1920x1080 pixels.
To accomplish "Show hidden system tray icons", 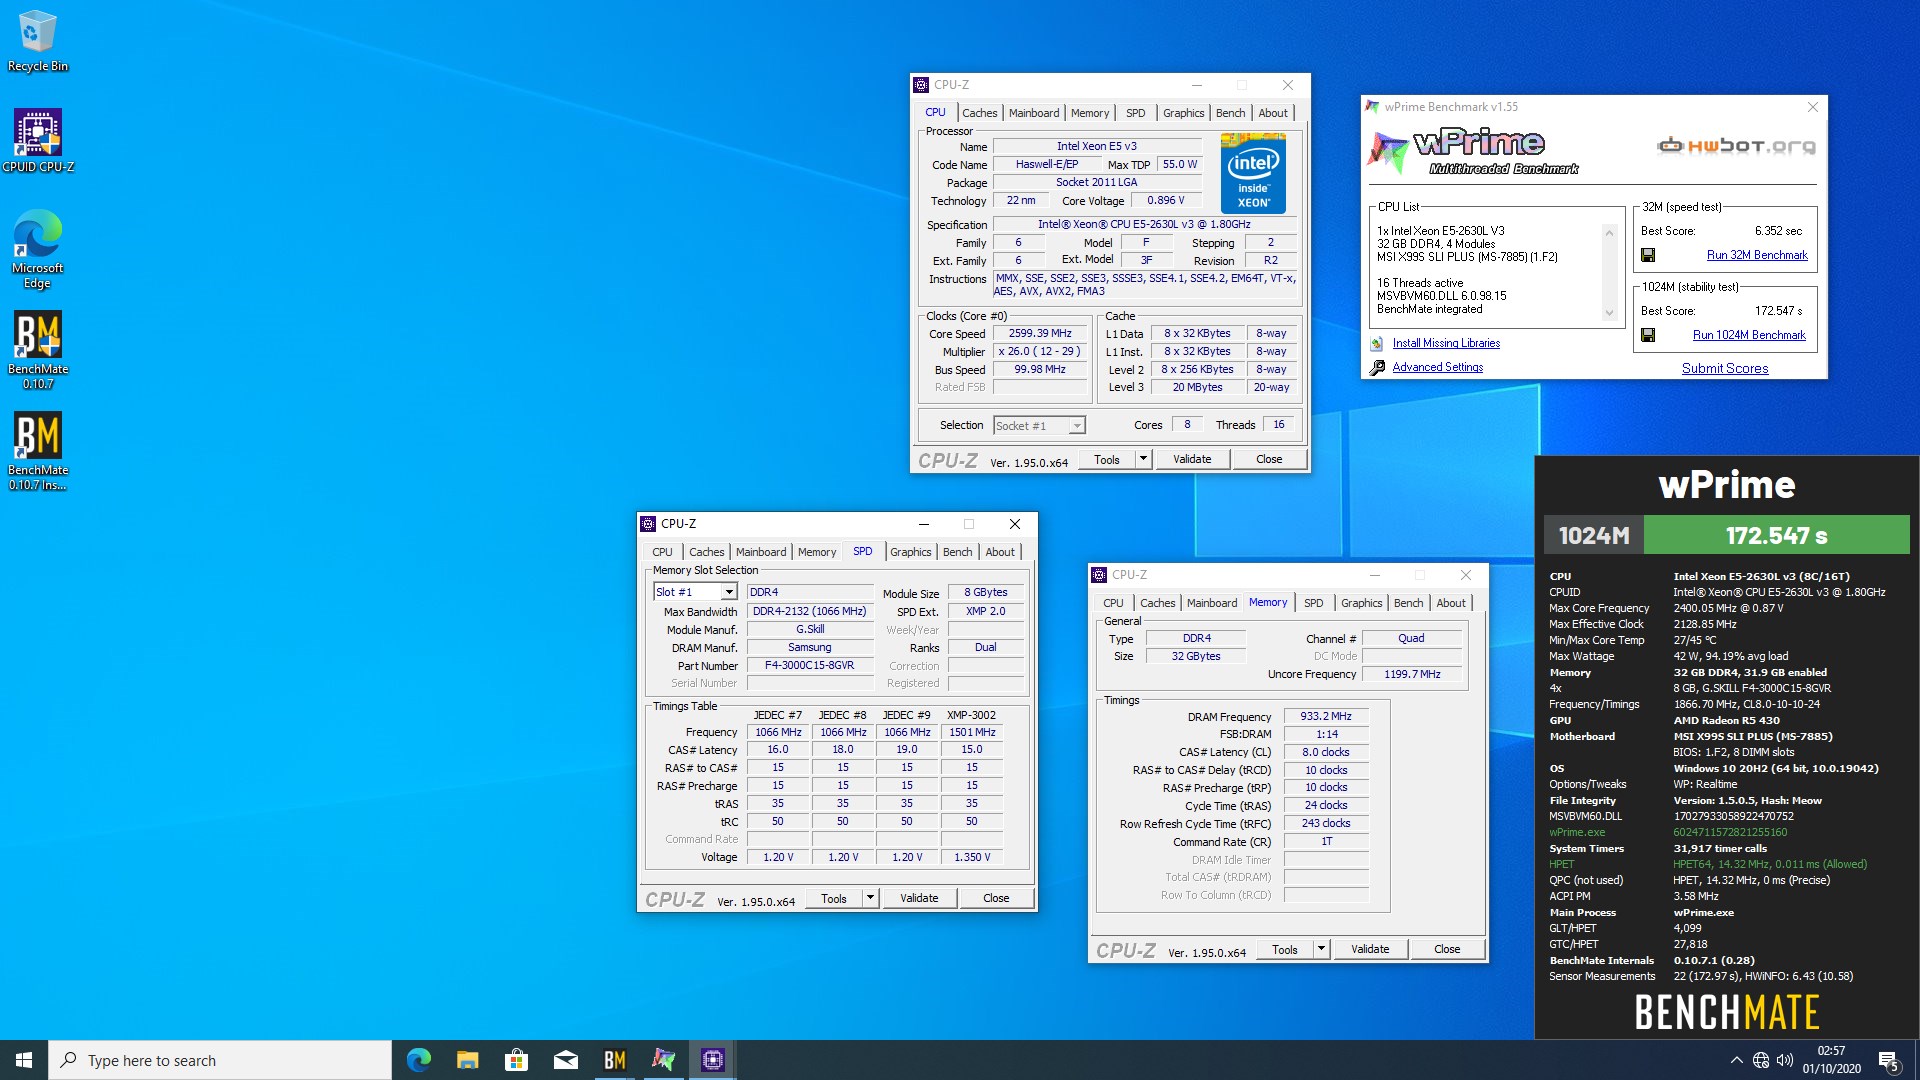I will 1736,1060.
